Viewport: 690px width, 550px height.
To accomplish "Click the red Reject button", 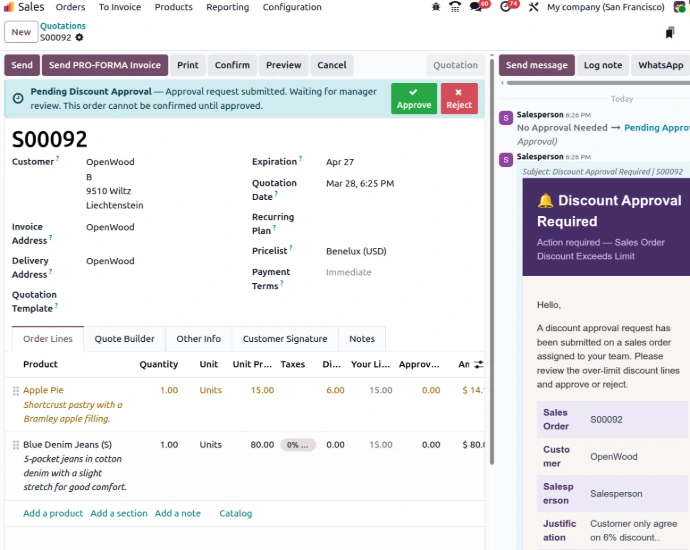I will pos(459,98).
